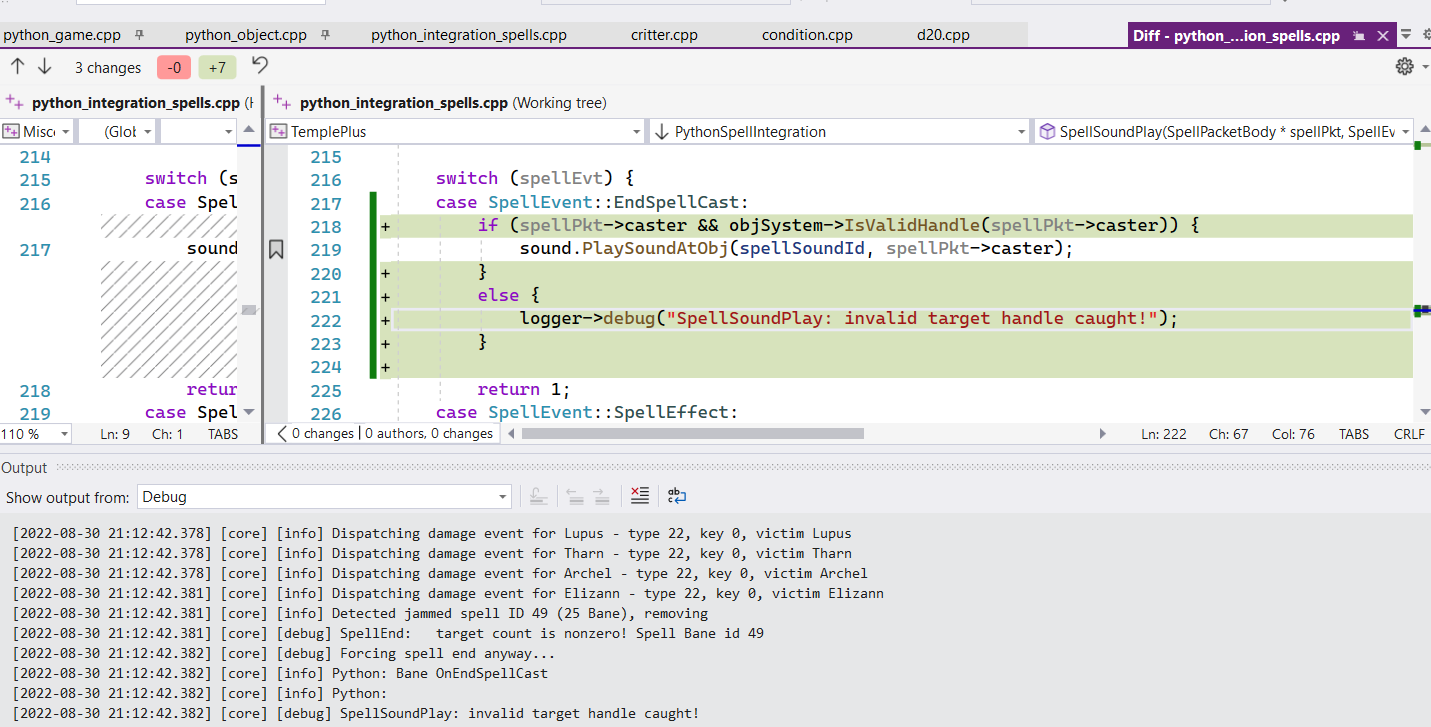Image resolution: width=1431 pixels, height=727 pixels.
Task: Switch to condition.cpp tab
Action: click(807, 35)
